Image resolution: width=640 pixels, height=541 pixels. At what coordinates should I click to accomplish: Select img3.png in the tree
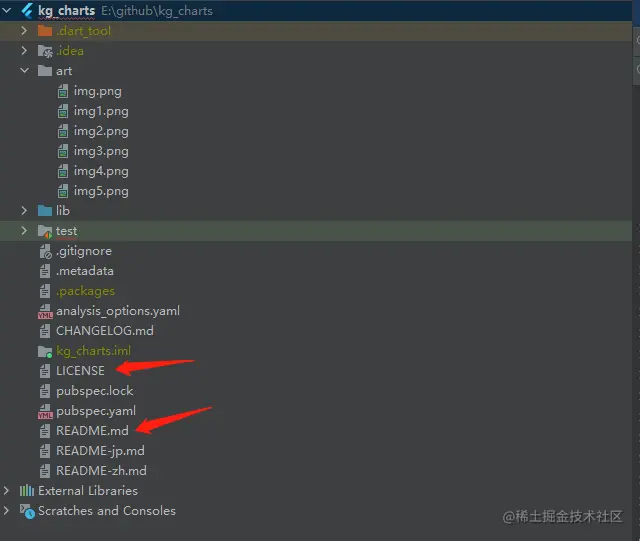pyautogui.click(x=101, y=151)
